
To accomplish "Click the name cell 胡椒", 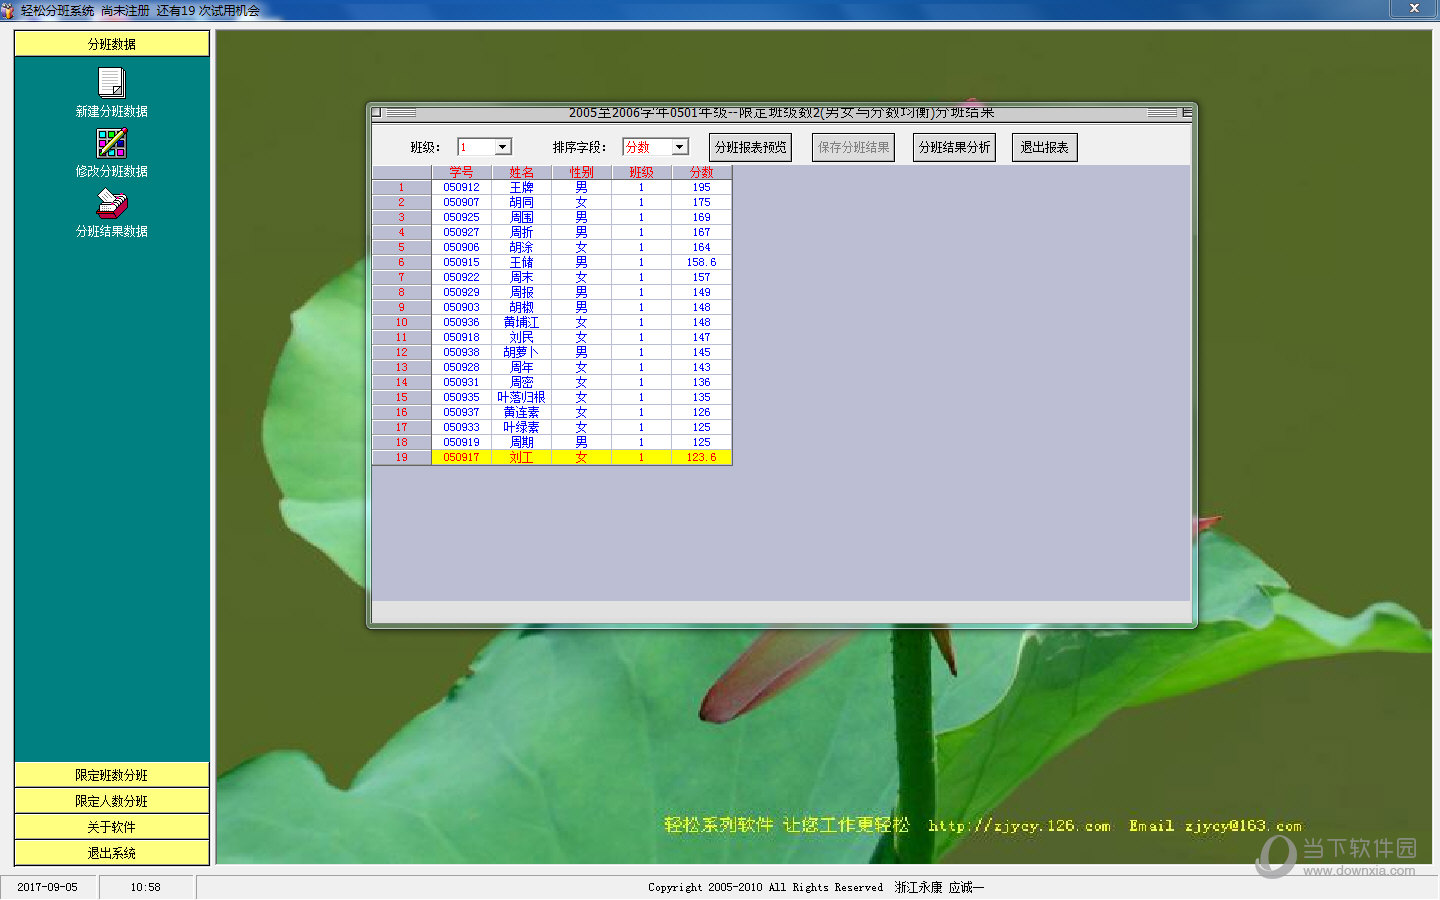I will 521,307.
